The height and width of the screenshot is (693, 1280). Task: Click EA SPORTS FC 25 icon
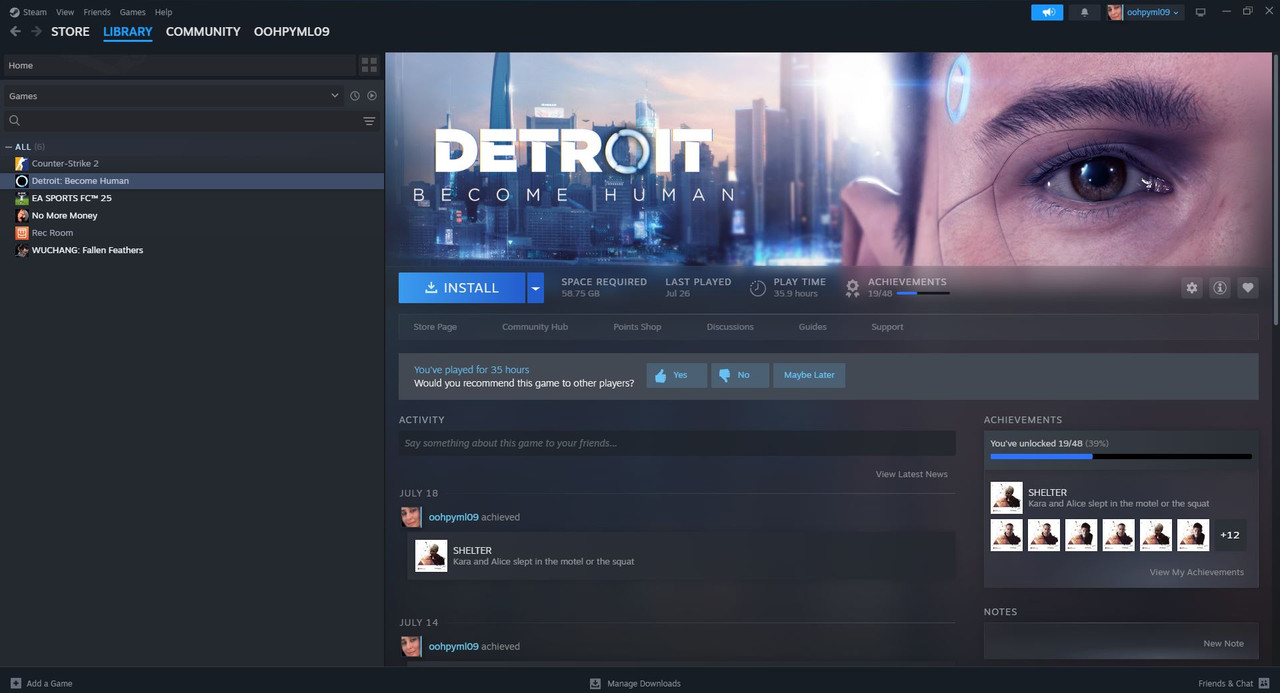22,198
